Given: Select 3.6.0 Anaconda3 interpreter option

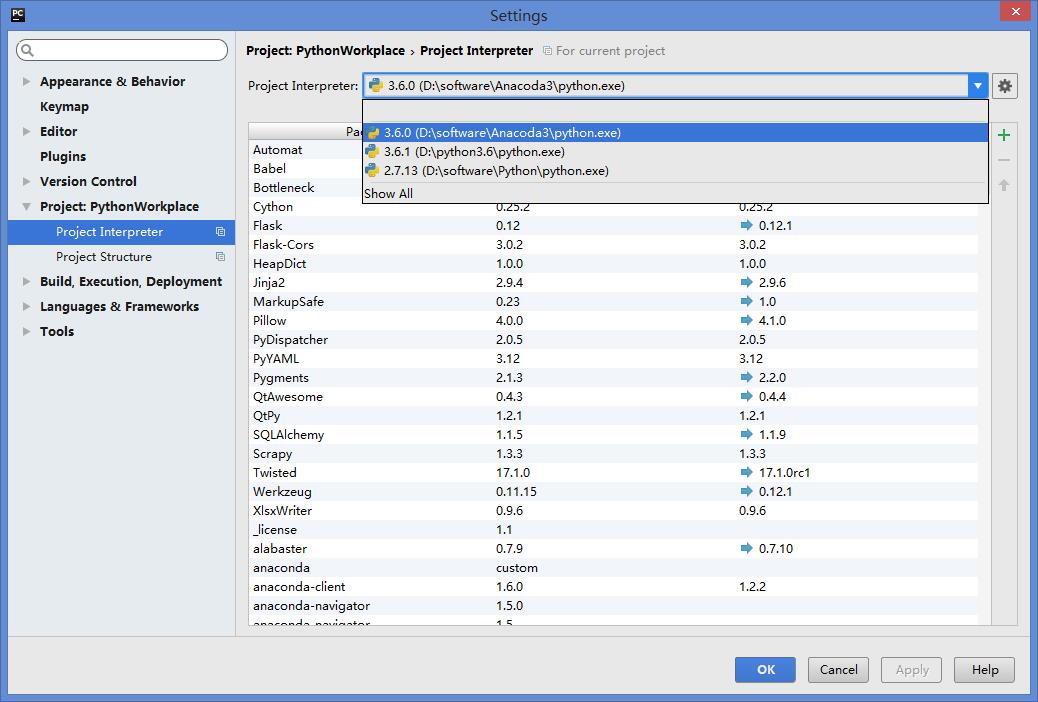Looking at the screenshot, I should pyautogui.click(x=675, y=133).
